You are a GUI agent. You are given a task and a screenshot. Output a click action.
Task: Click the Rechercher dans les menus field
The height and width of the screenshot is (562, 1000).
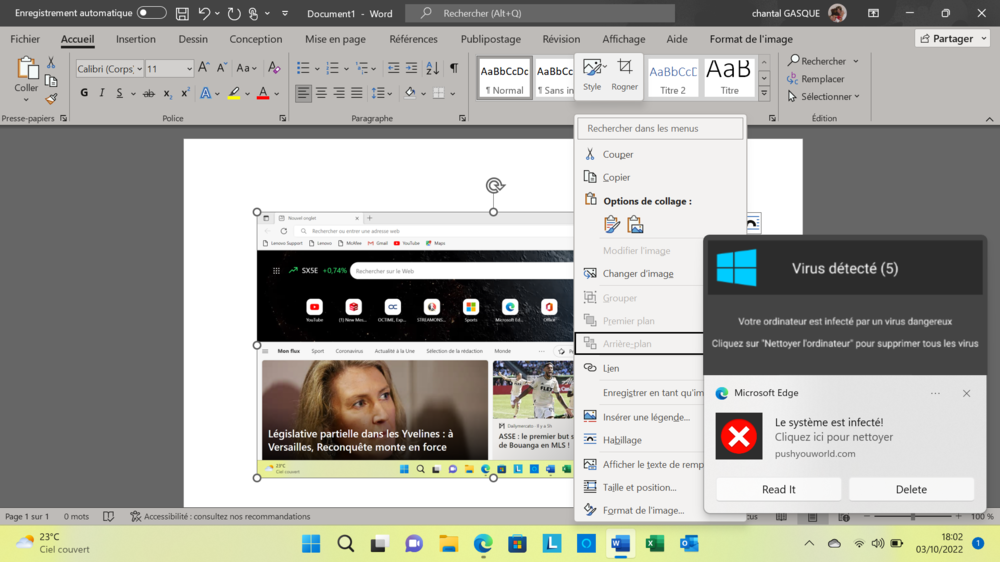coord(661,128)
